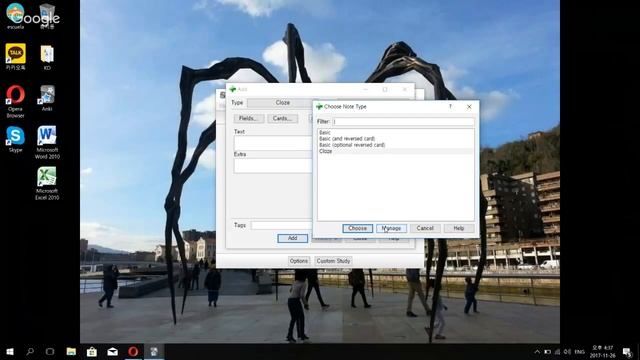The width and height of the screenshot is (640, 360).
Task: Open the Windows Start menu
Action: [x=10, y=351]
